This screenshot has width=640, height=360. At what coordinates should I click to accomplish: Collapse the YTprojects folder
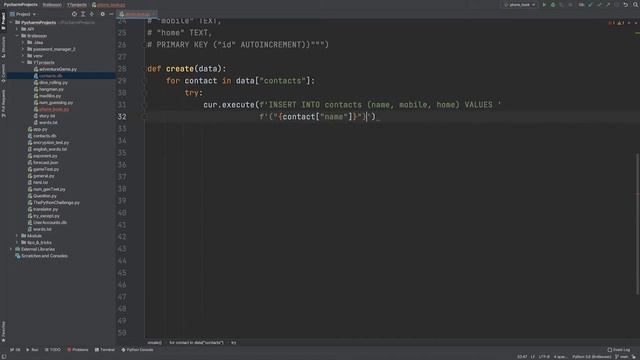[x=23, y=62]
